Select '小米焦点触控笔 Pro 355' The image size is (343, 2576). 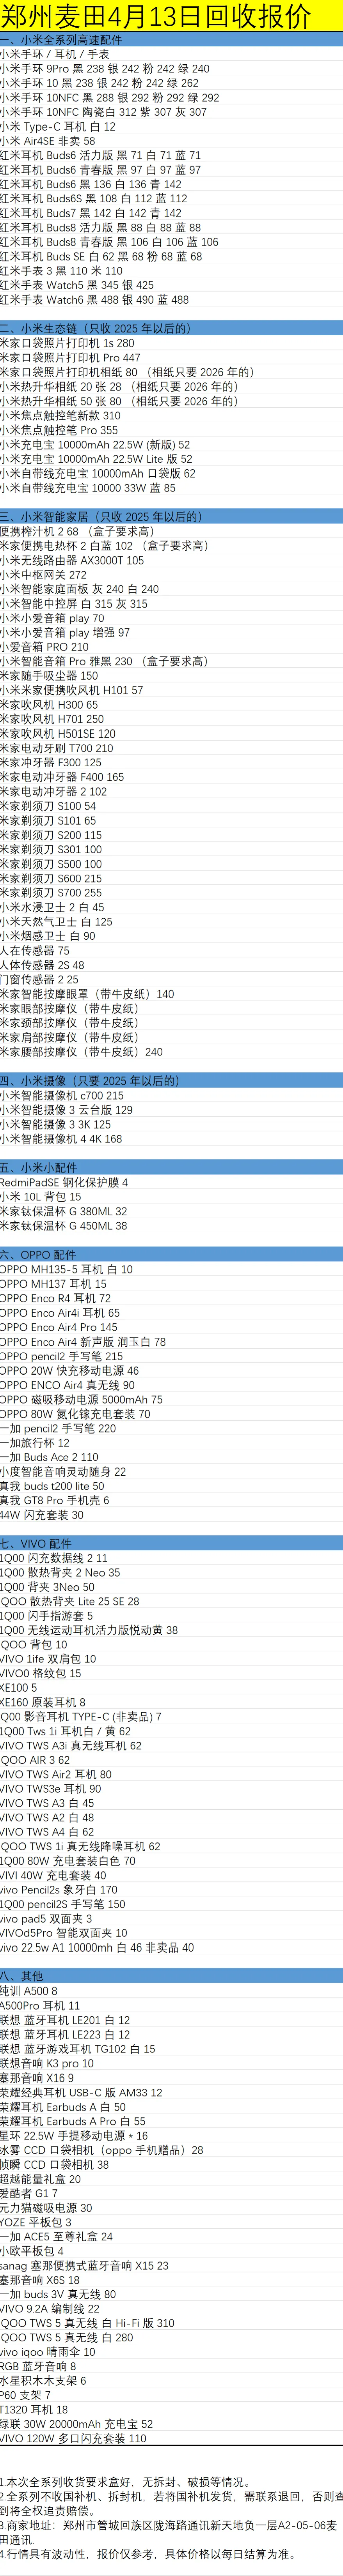point(59,430)
